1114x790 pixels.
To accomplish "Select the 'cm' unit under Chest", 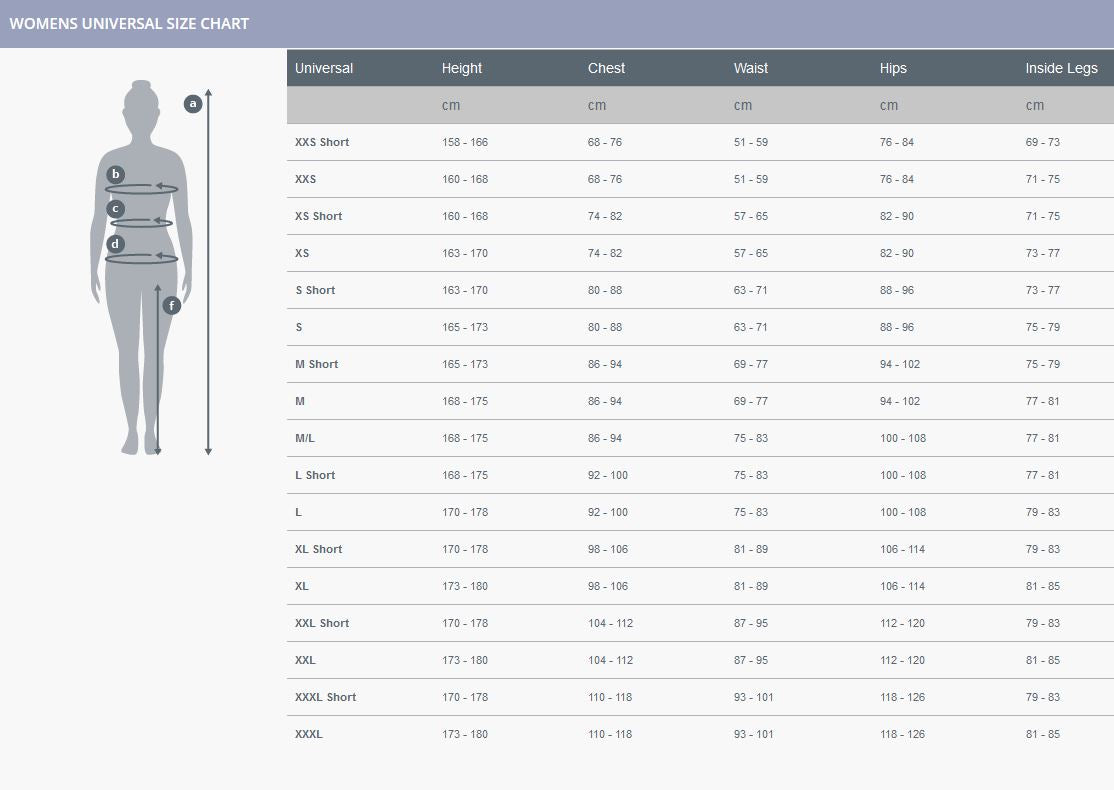I will (x=597, y=105).
